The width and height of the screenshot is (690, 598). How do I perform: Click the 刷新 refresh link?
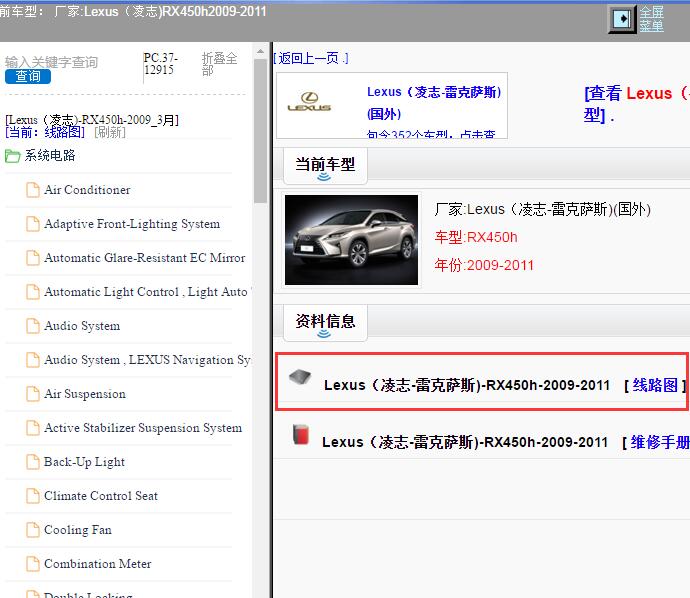pyautogui.click(x=110, y=132)
